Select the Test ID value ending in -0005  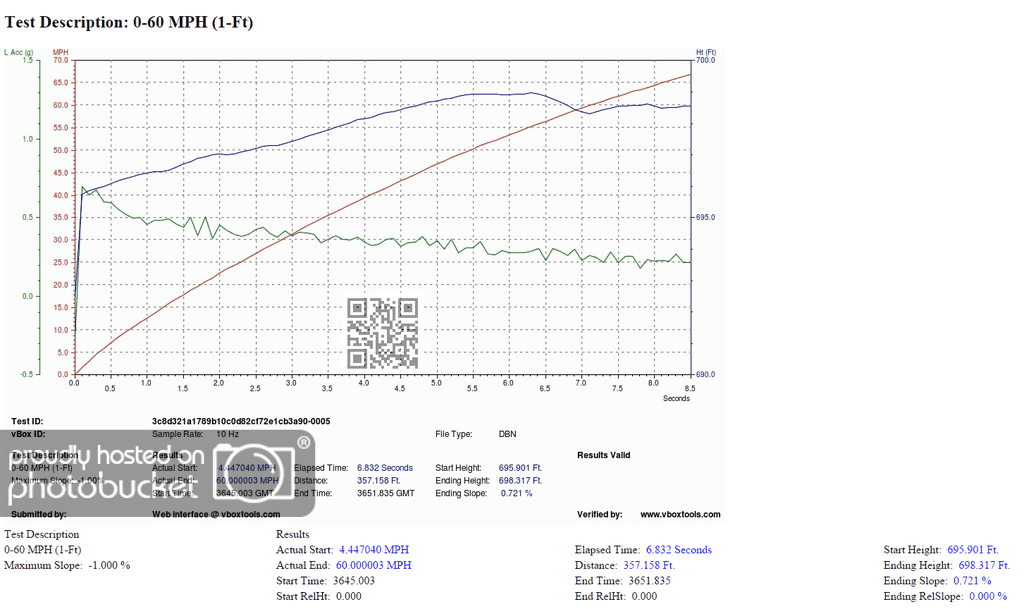click(241, 422)
